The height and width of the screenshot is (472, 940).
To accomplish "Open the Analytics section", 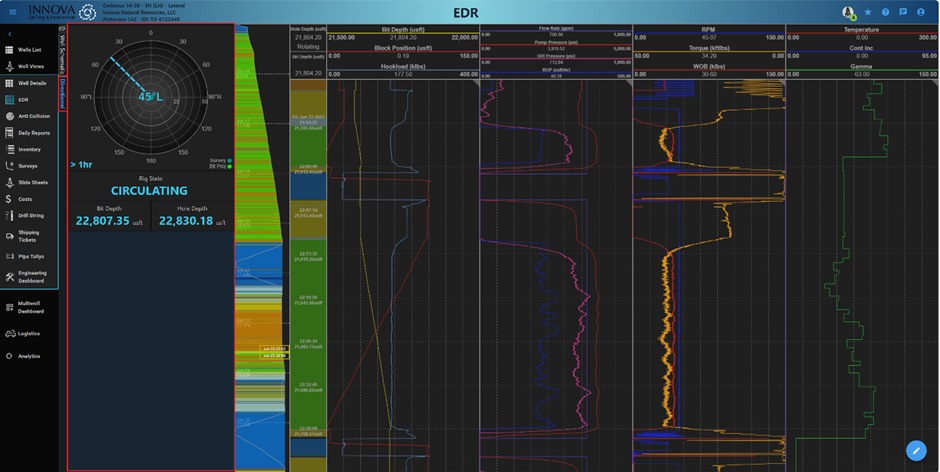I will pos(28,356).
